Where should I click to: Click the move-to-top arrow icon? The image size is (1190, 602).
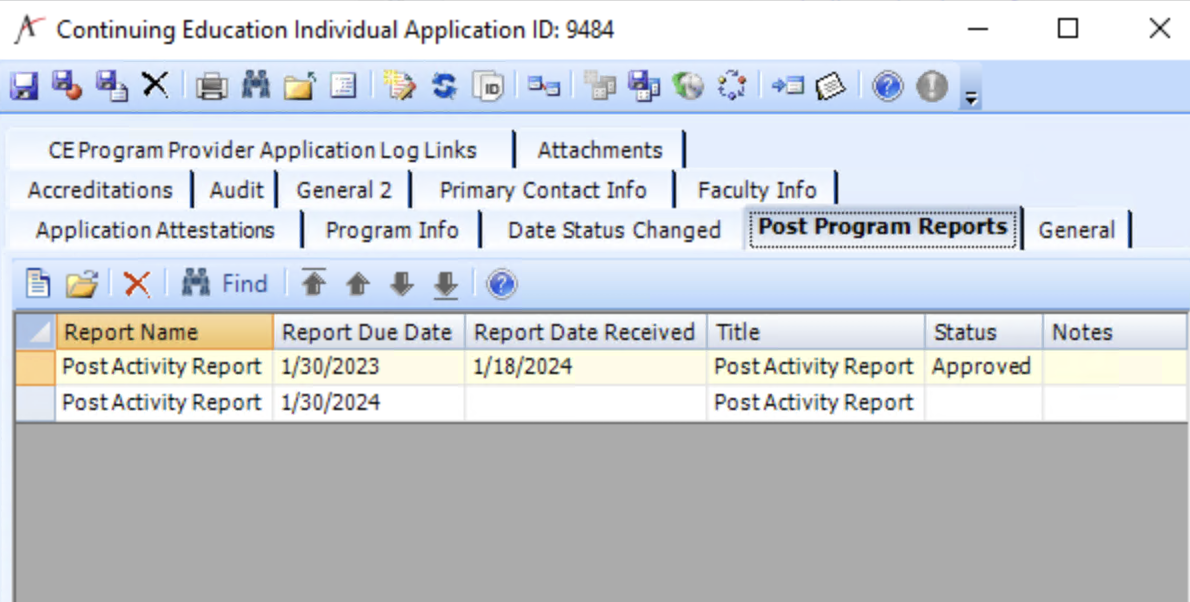coord(313,283)
